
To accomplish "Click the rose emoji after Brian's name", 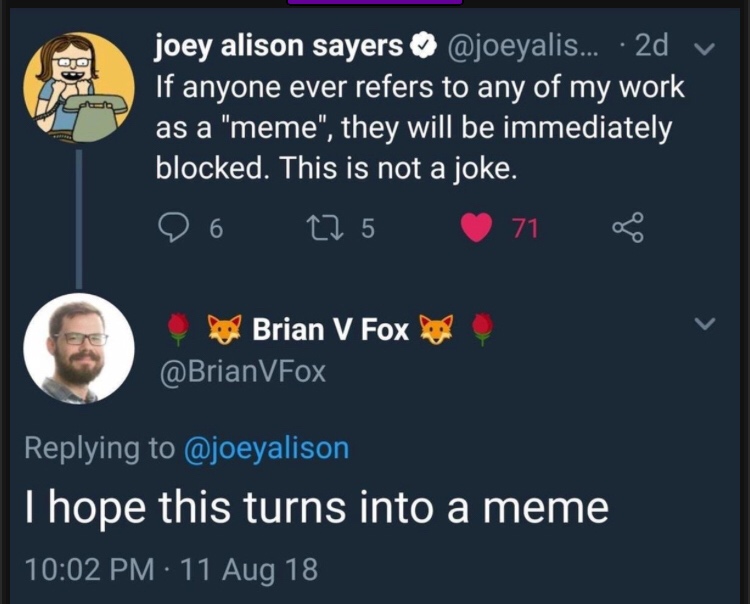I will pos(482,328).
